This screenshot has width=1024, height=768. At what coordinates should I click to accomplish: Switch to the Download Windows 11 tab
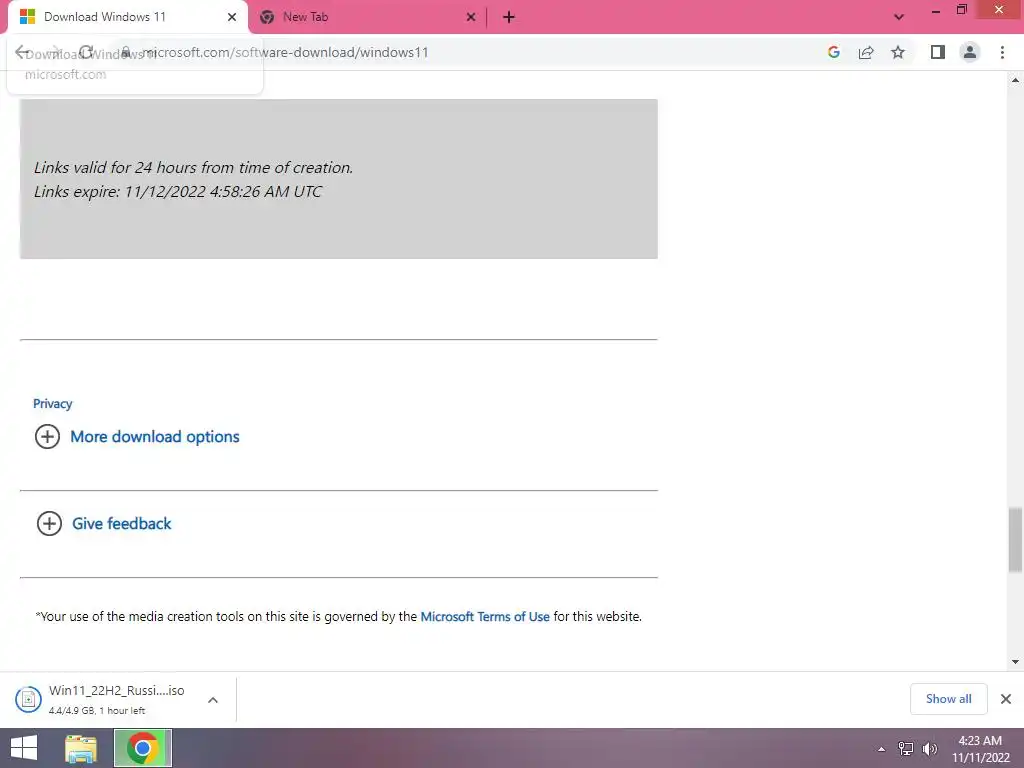click(x=128, y=17)
